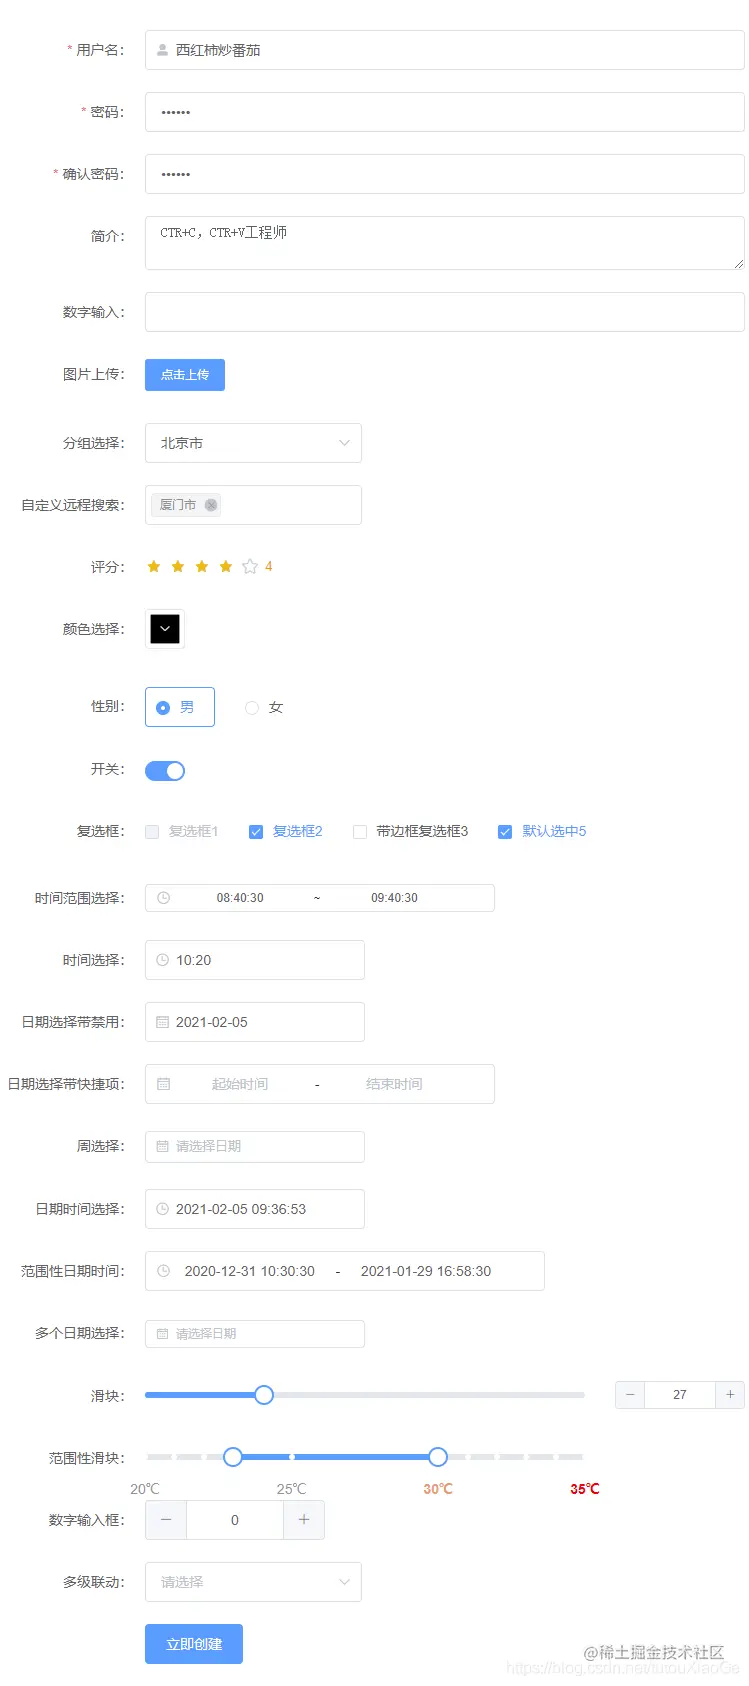Select the fourth rating star
The width and height of the screenshot is (749, 1686).
click(x=226, y=567)
